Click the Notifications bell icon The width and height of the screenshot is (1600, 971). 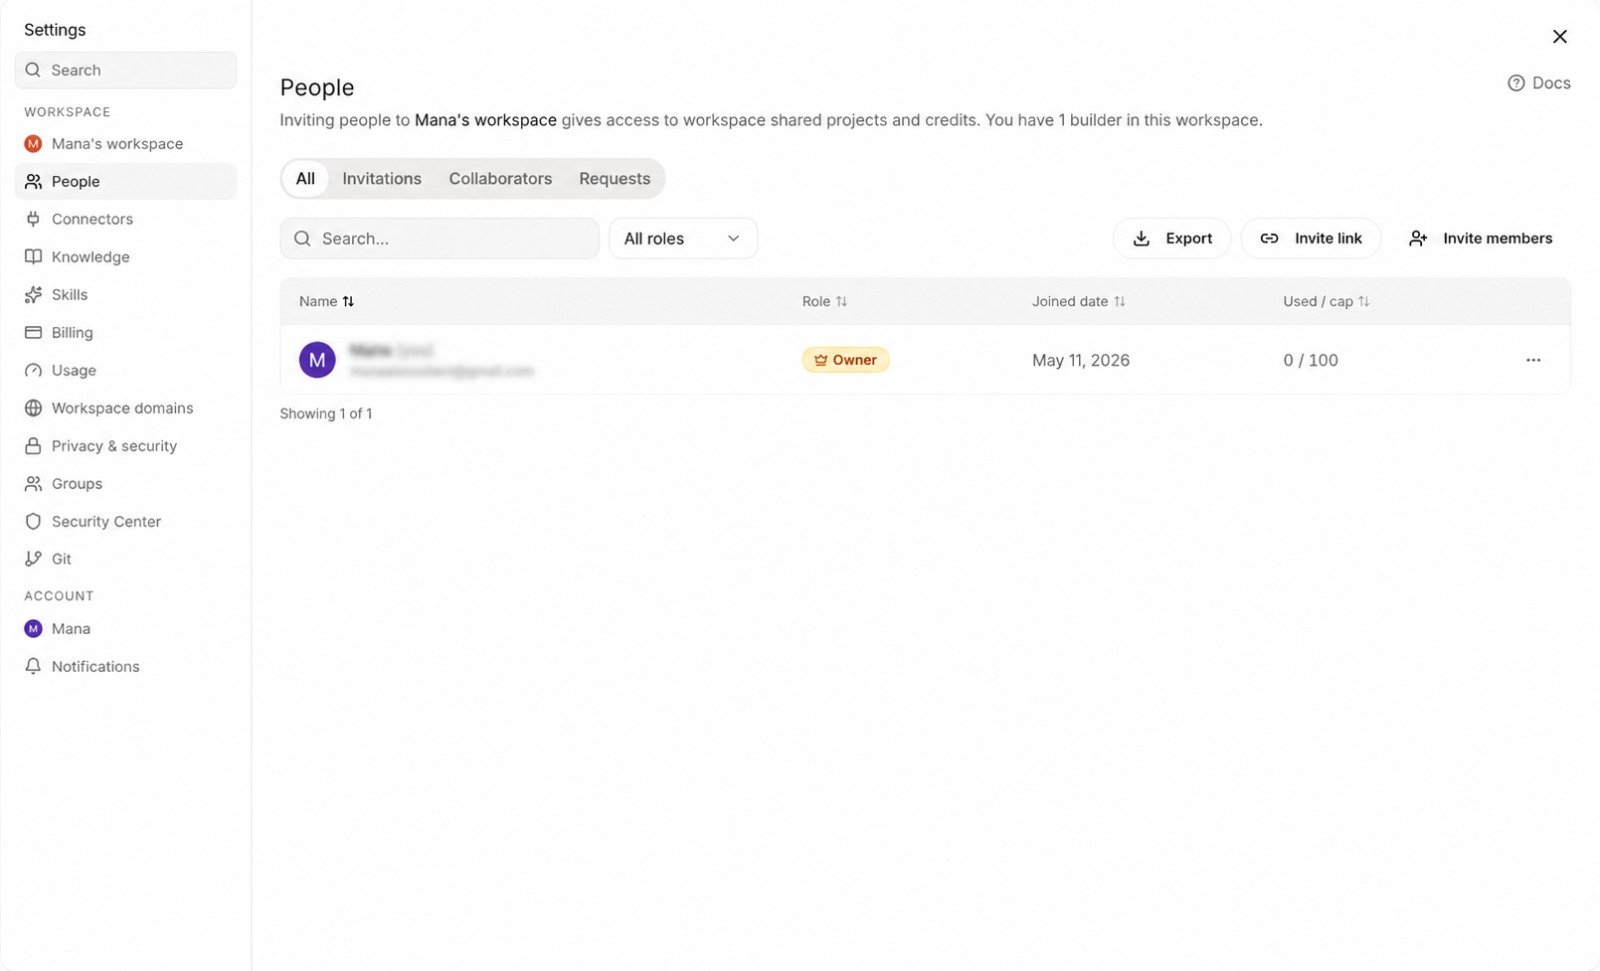pyautogui.click(x=33, y=666)
